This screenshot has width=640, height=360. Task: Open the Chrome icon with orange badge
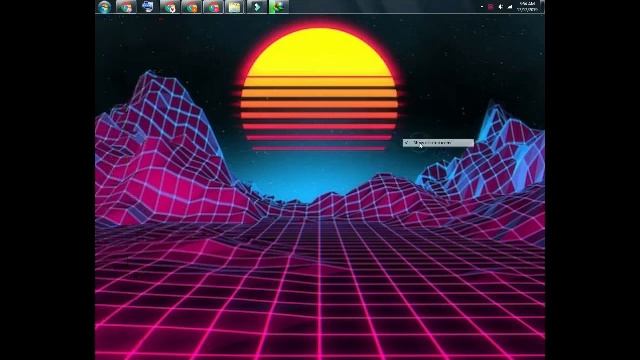point(191,7)
